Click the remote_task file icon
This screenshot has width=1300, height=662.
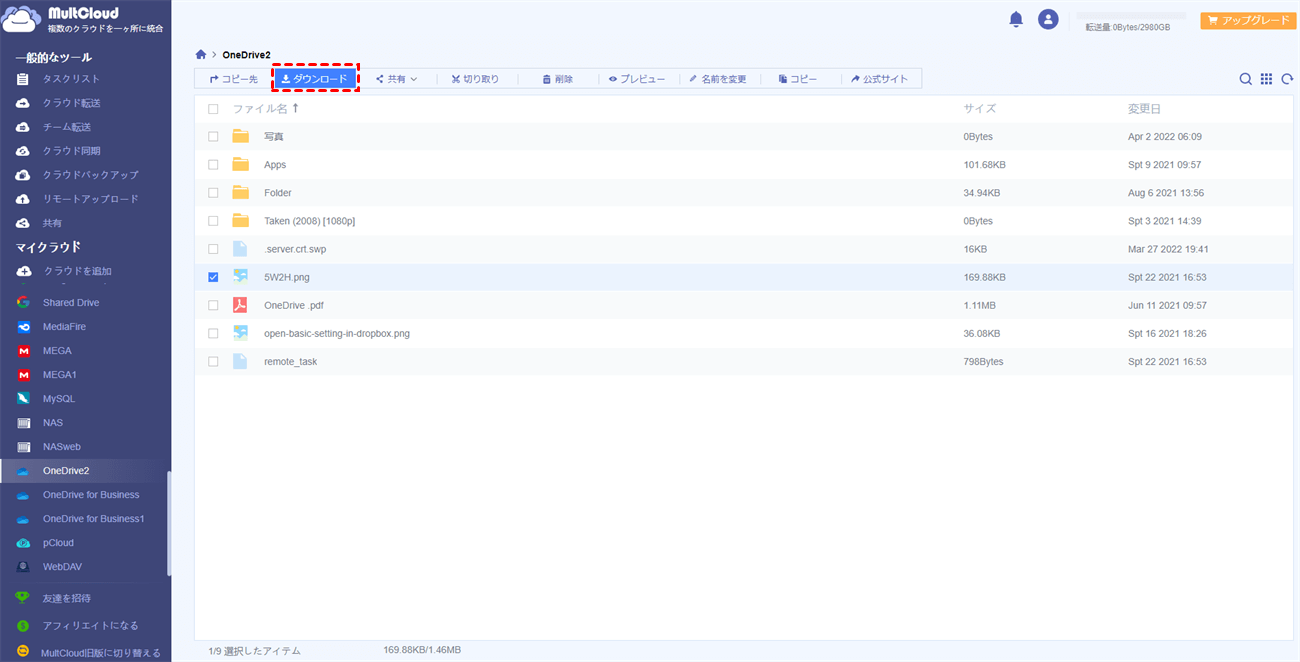pyautogui.click(x=240, y=361)
